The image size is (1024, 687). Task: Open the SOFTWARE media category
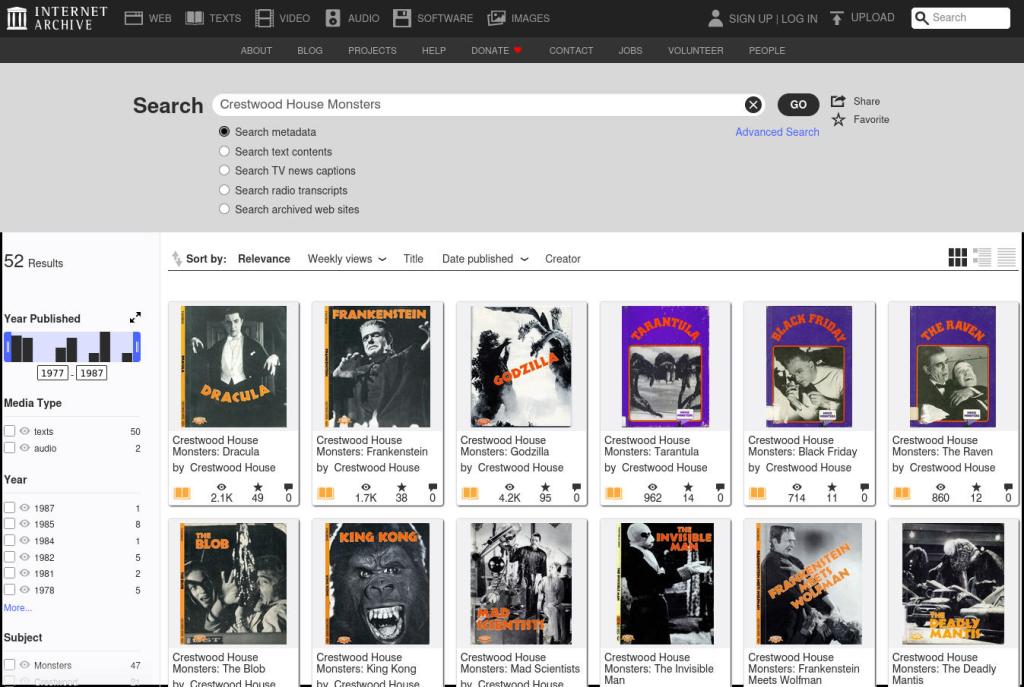point(432,17)
